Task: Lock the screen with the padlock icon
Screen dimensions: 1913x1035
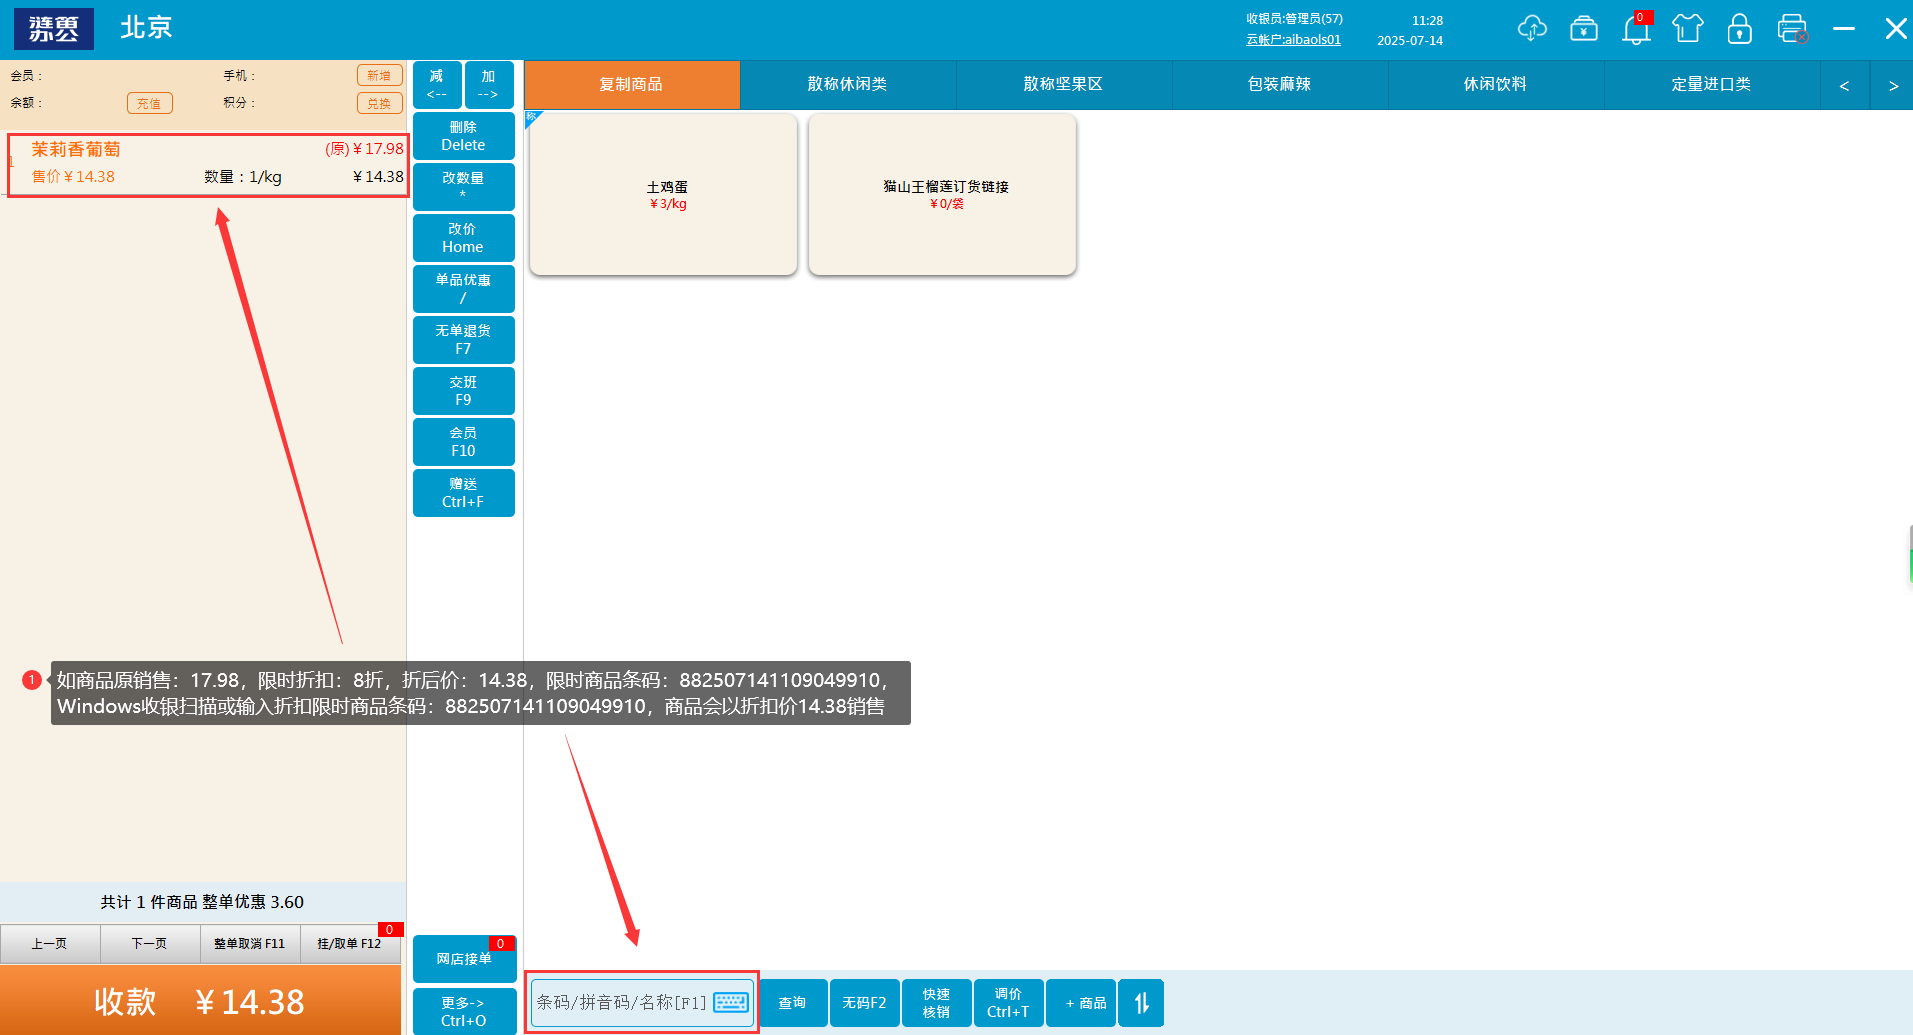Action: click(x=1739, y=29)
